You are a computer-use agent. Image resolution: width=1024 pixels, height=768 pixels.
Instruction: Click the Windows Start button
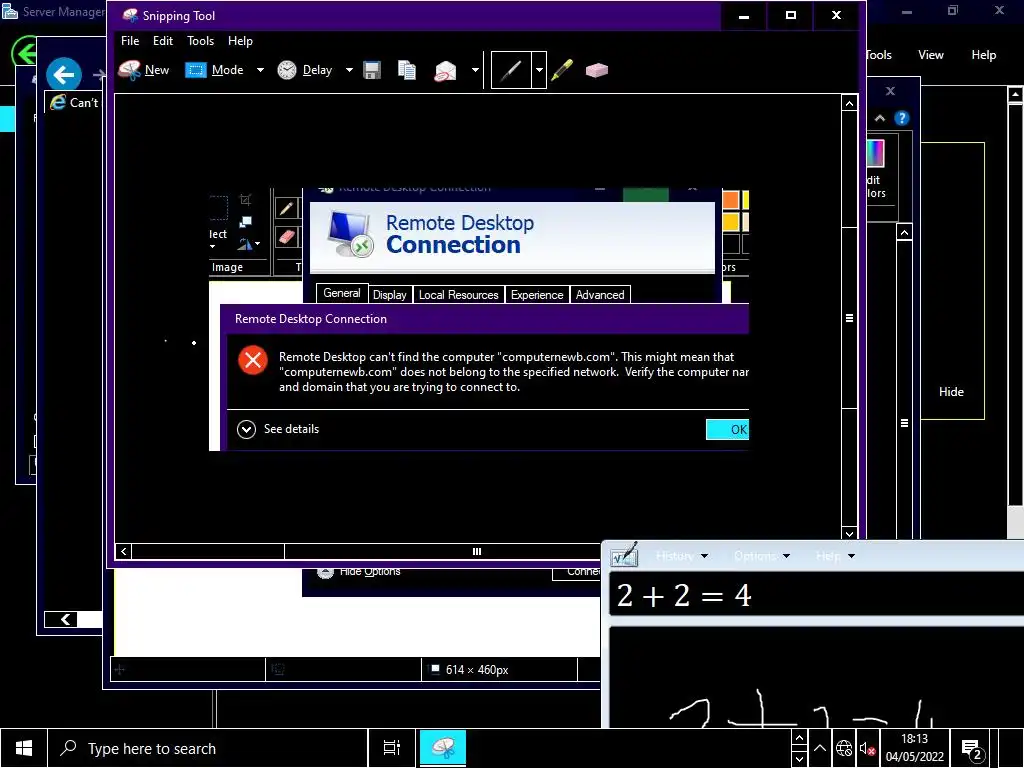tap(24, 748)
